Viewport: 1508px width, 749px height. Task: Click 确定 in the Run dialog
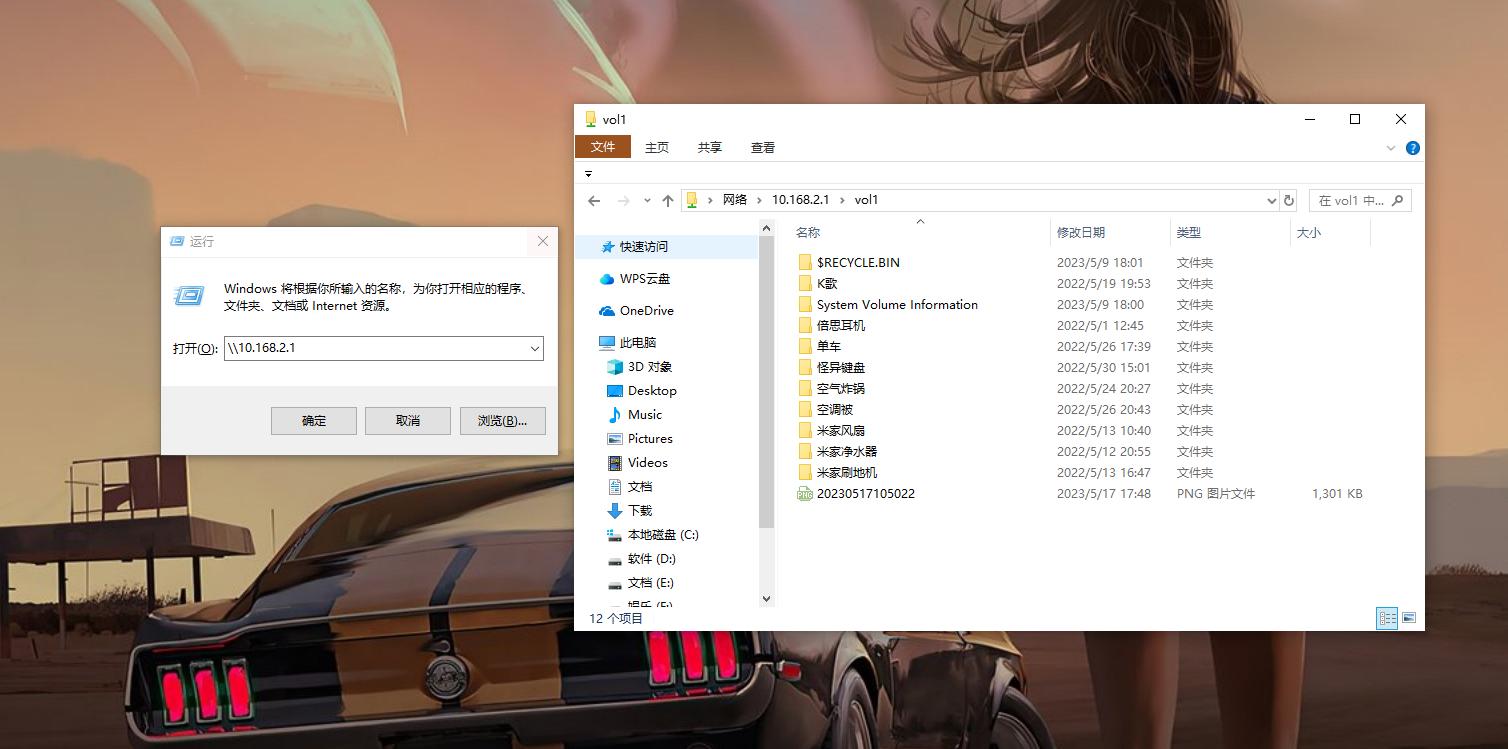(313, 420)
